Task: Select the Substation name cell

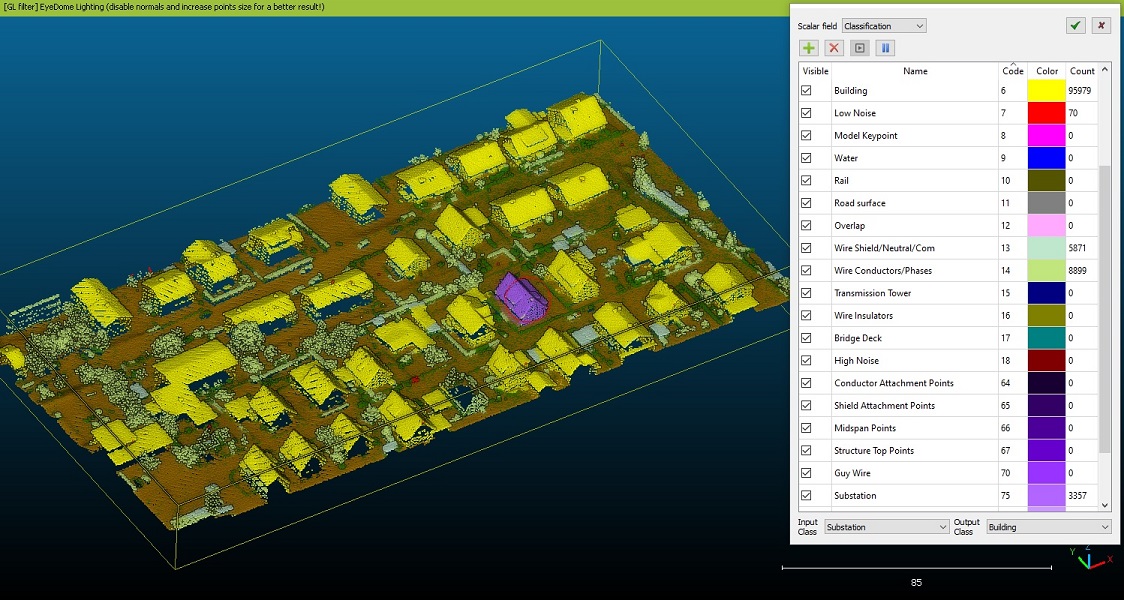Action: click(915, 495)
